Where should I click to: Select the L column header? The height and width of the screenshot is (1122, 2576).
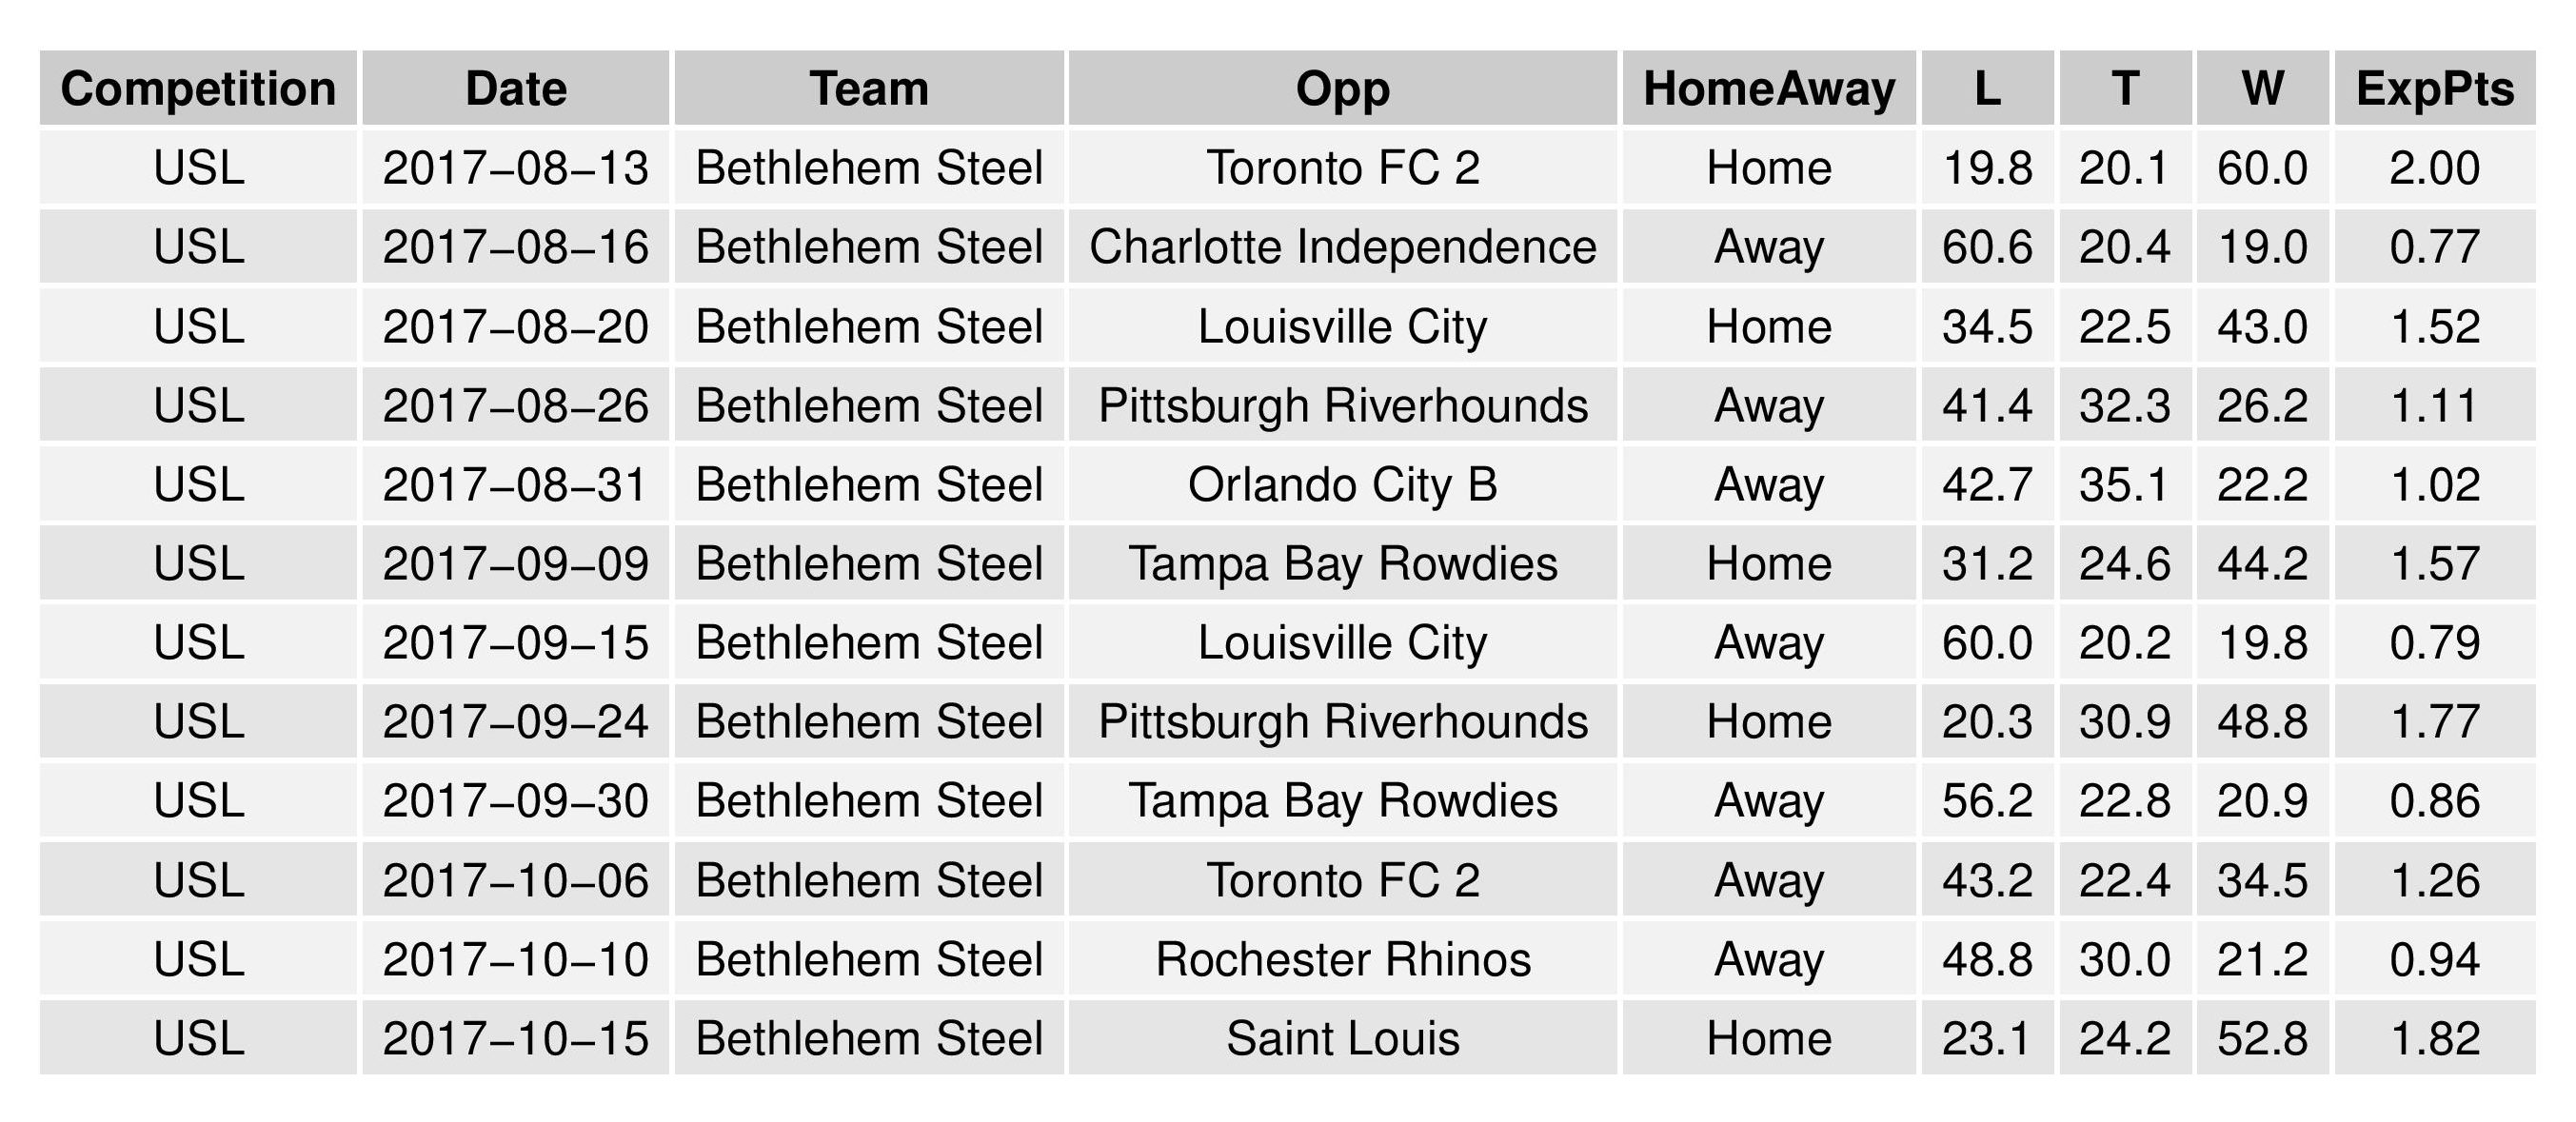click(x=1987, y=89)
